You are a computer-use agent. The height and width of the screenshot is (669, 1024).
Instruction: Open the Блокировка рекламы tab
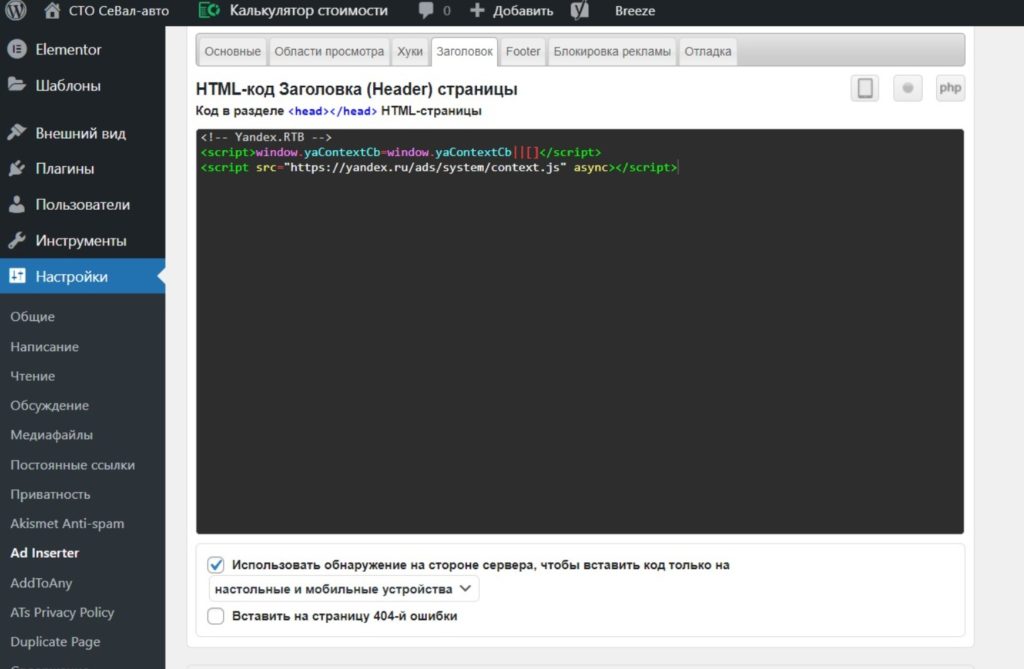tap(612, 52)
